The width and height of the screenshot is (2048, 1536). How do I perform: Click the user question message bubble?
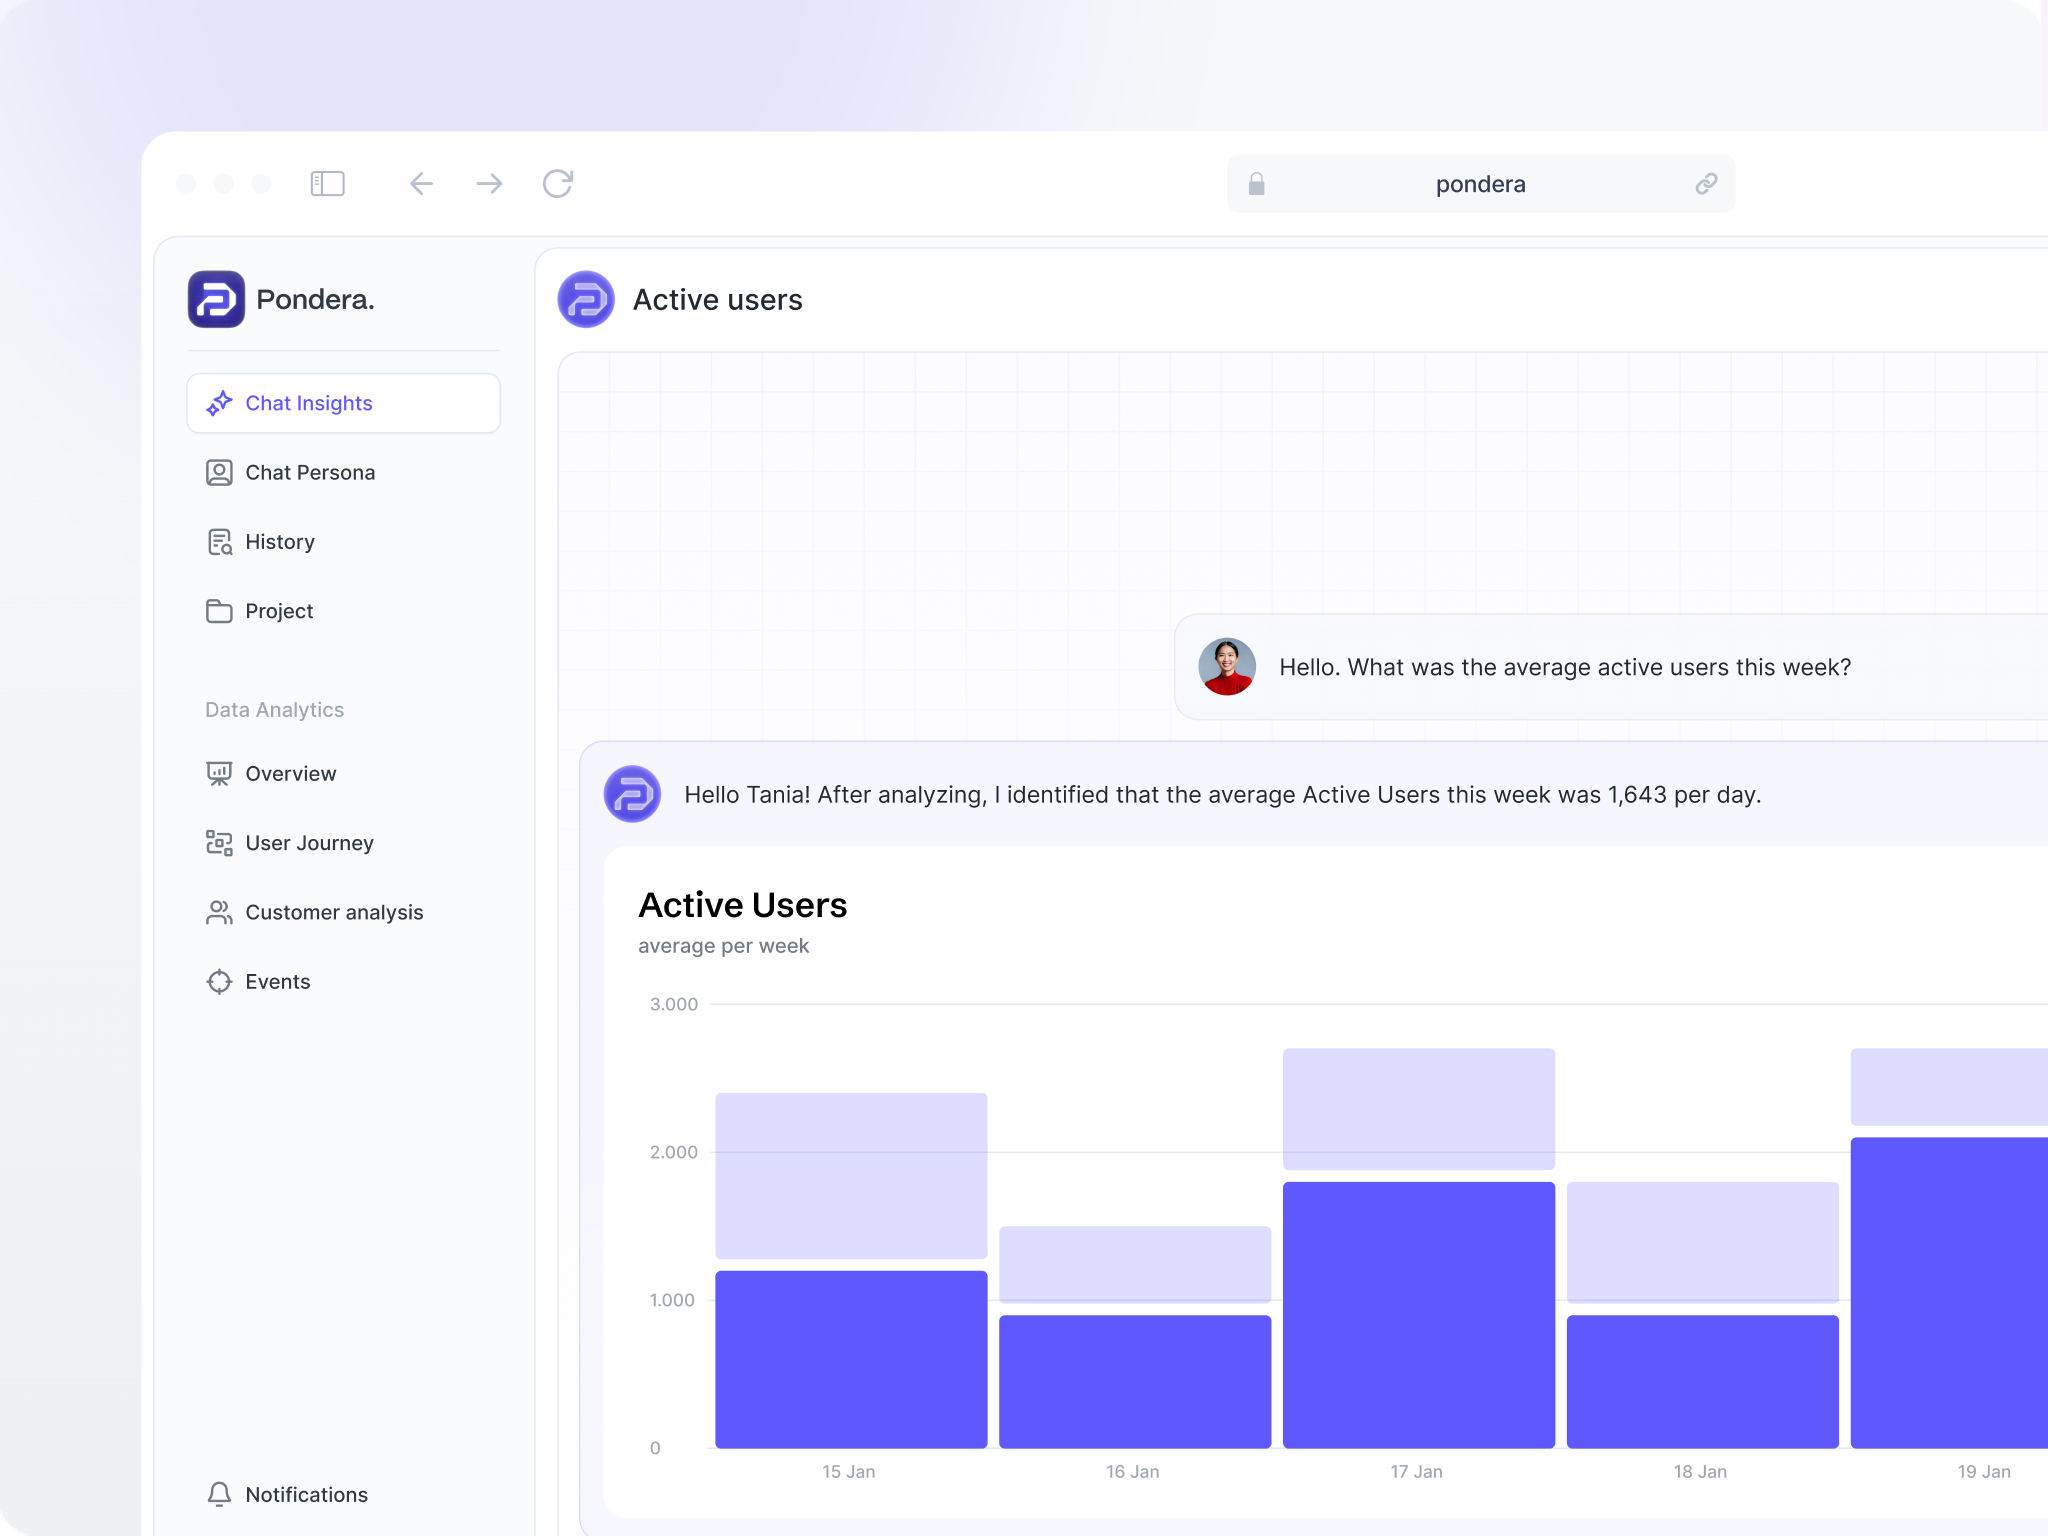1610,667
